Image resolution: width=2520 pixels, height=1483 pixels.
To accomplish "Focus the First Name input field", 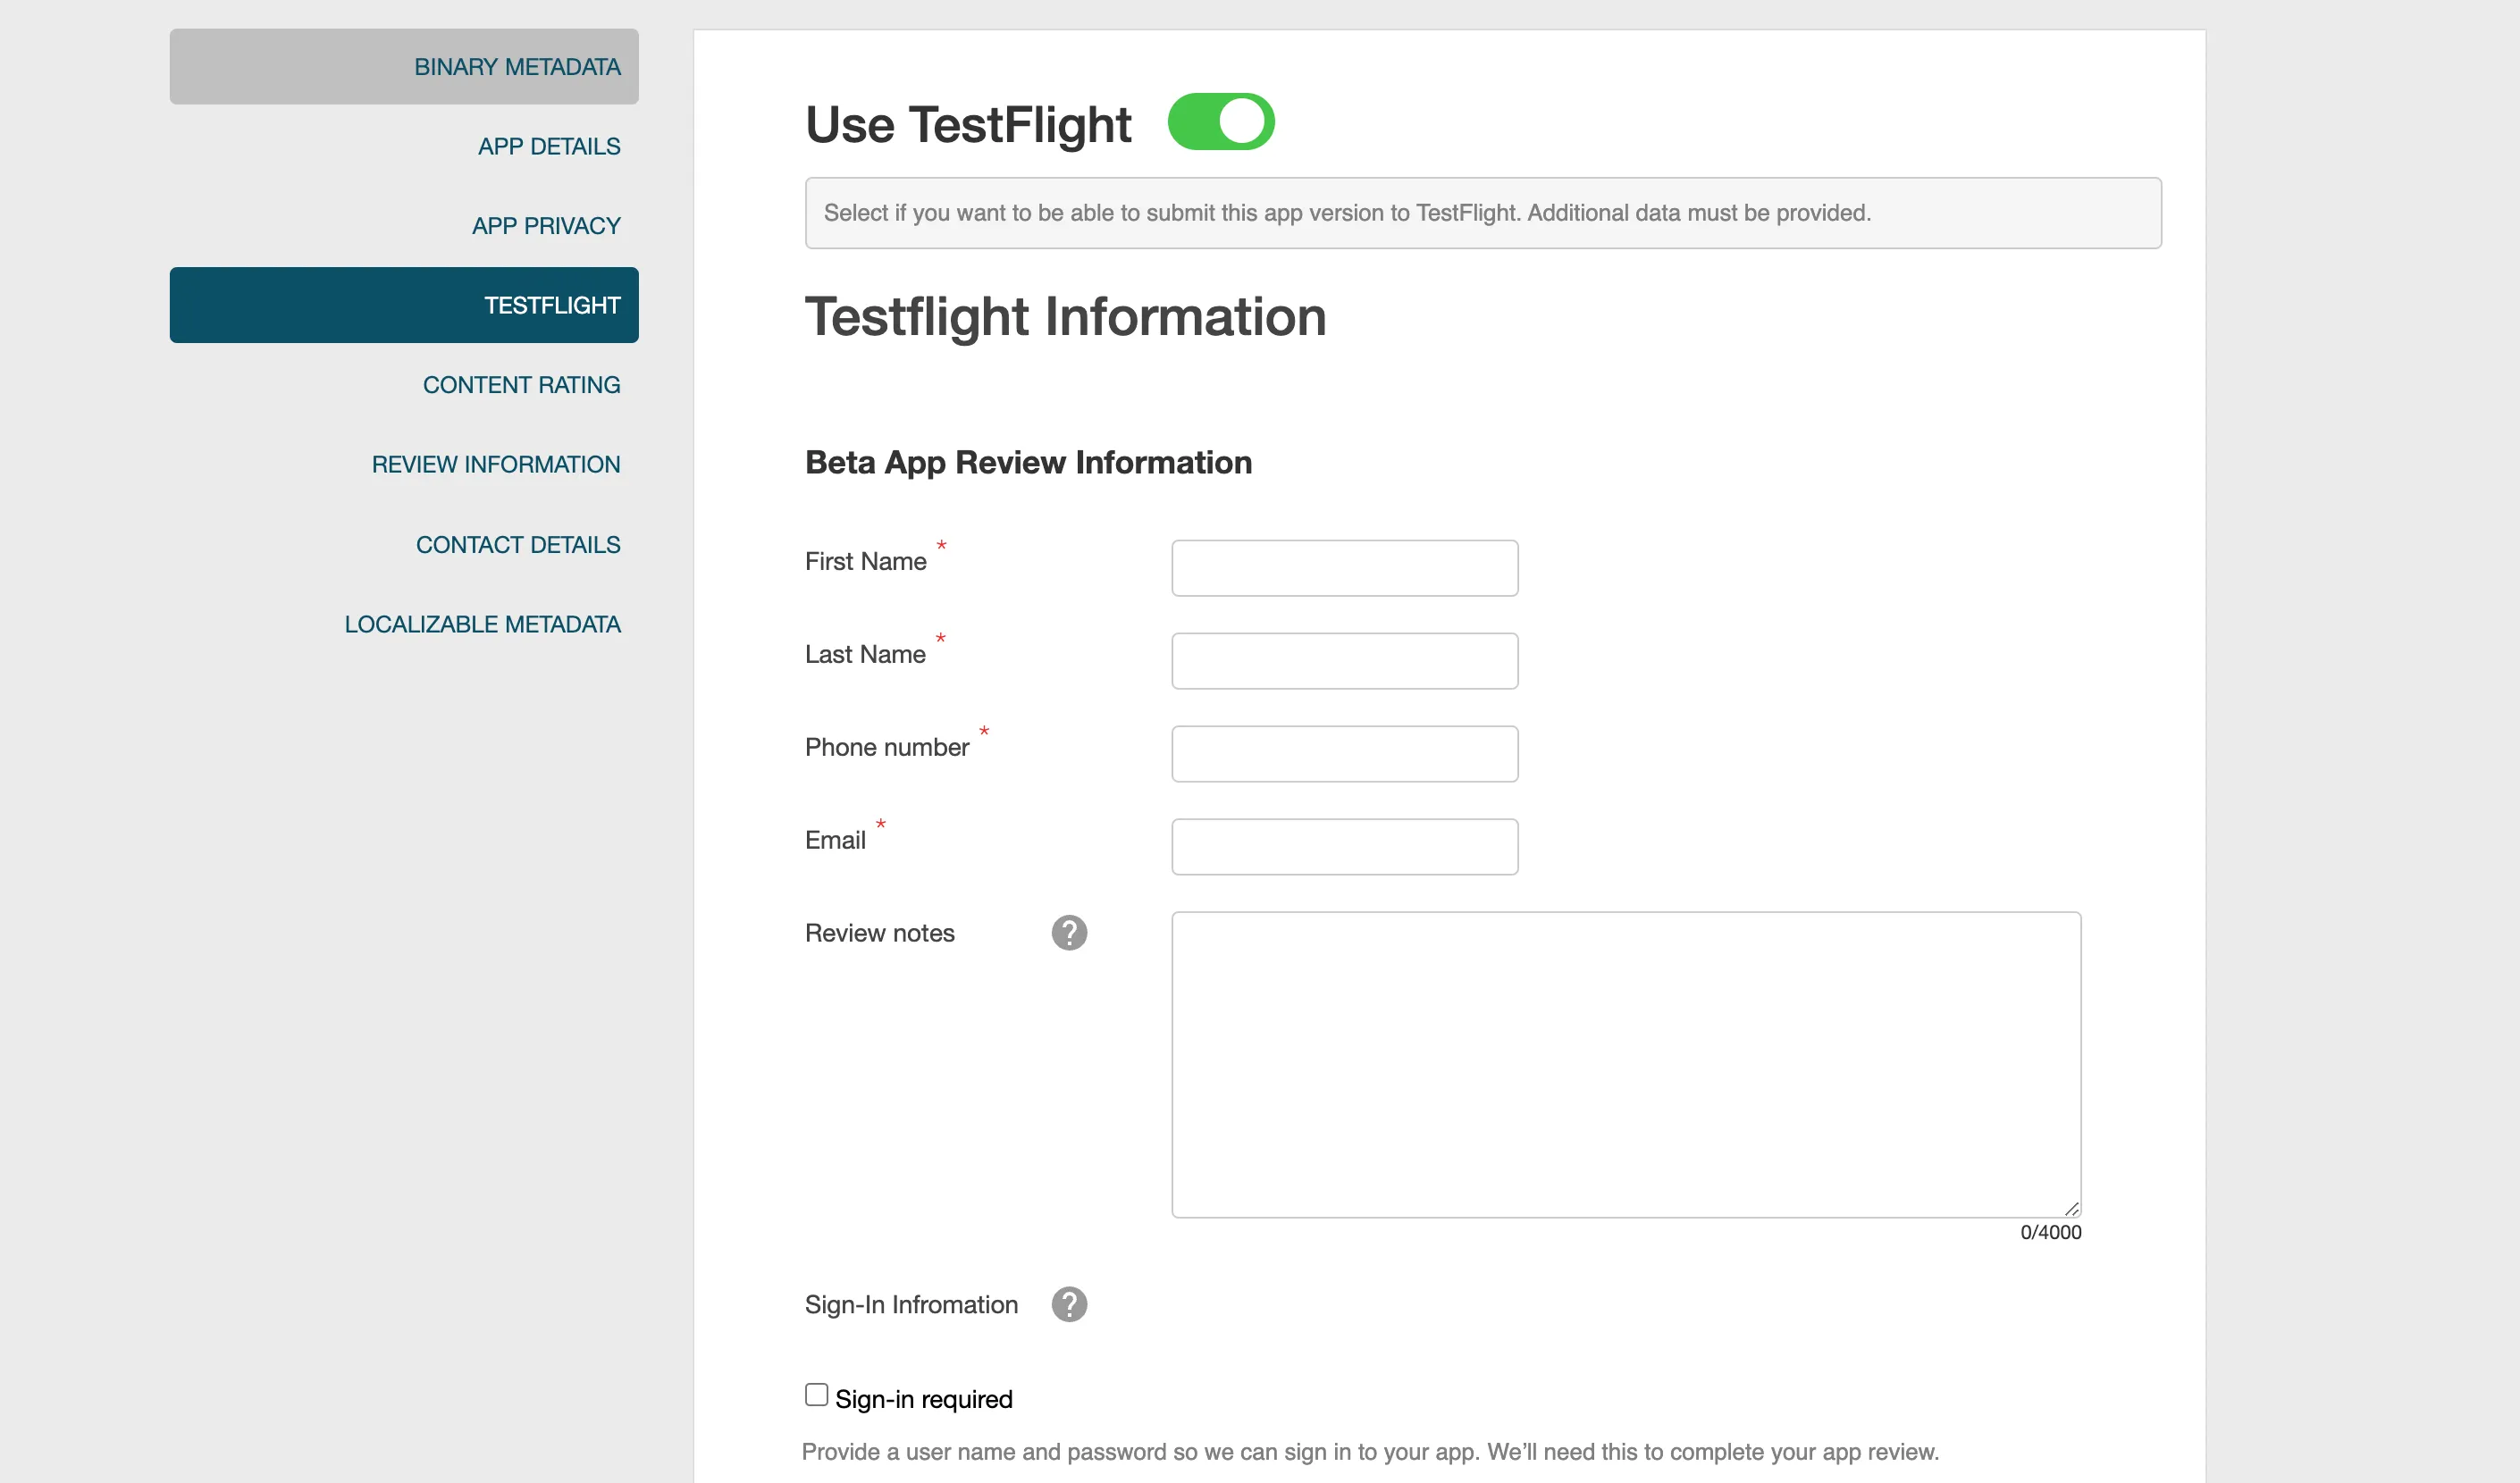I will coord(1345,568).
